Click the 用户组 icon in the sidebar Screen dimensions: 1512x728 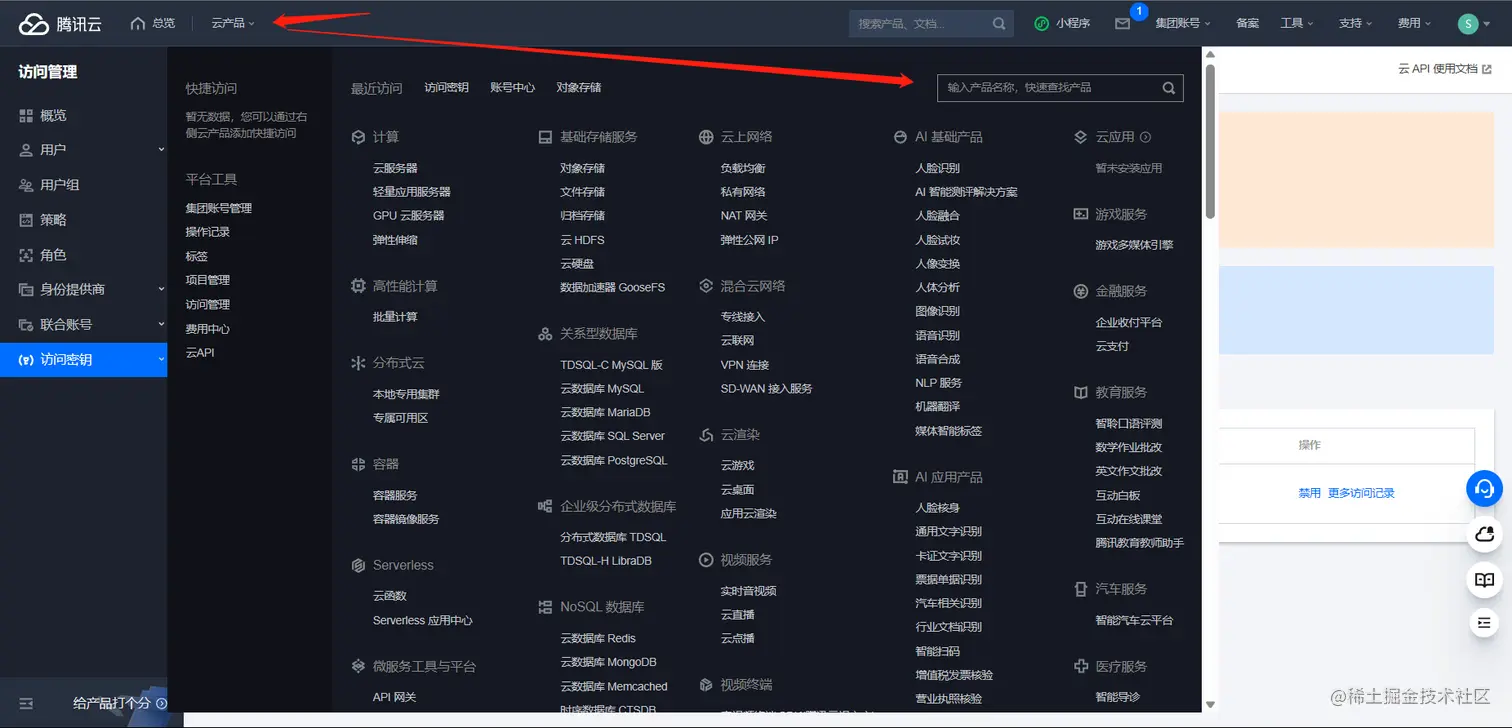click(26, 185)
